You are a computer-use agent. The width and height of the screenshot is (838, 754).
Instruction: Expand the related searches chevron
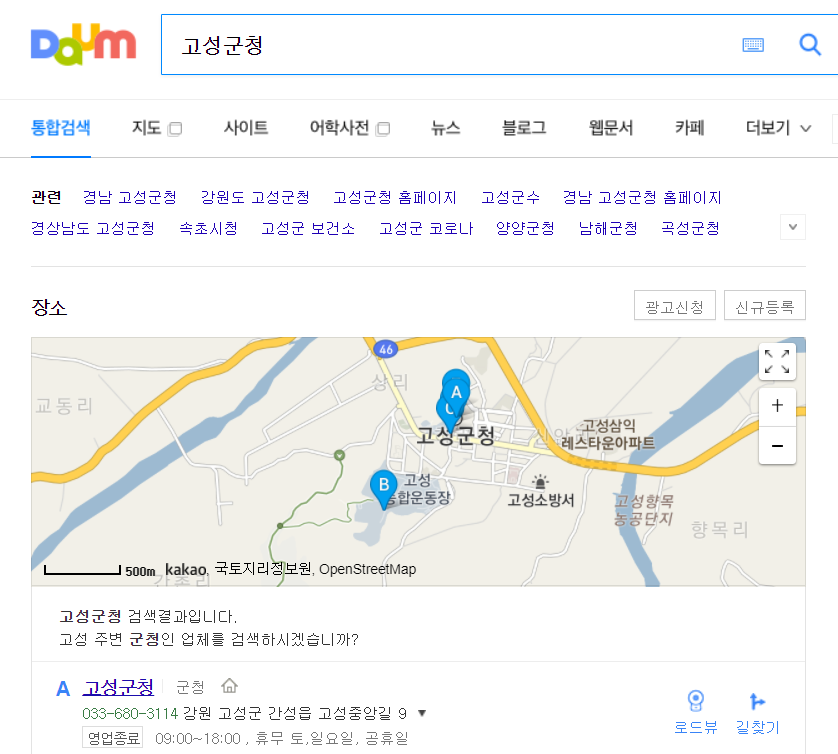point(793,227)
